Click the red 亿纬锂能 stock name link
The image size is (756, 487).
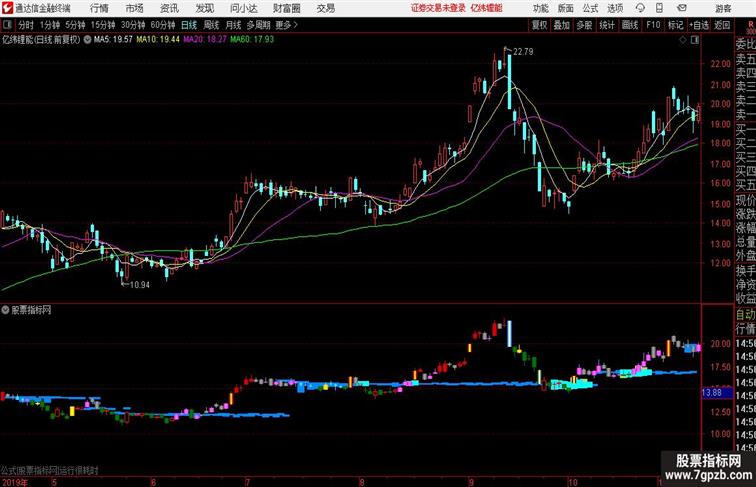click(x=486, y=8)
